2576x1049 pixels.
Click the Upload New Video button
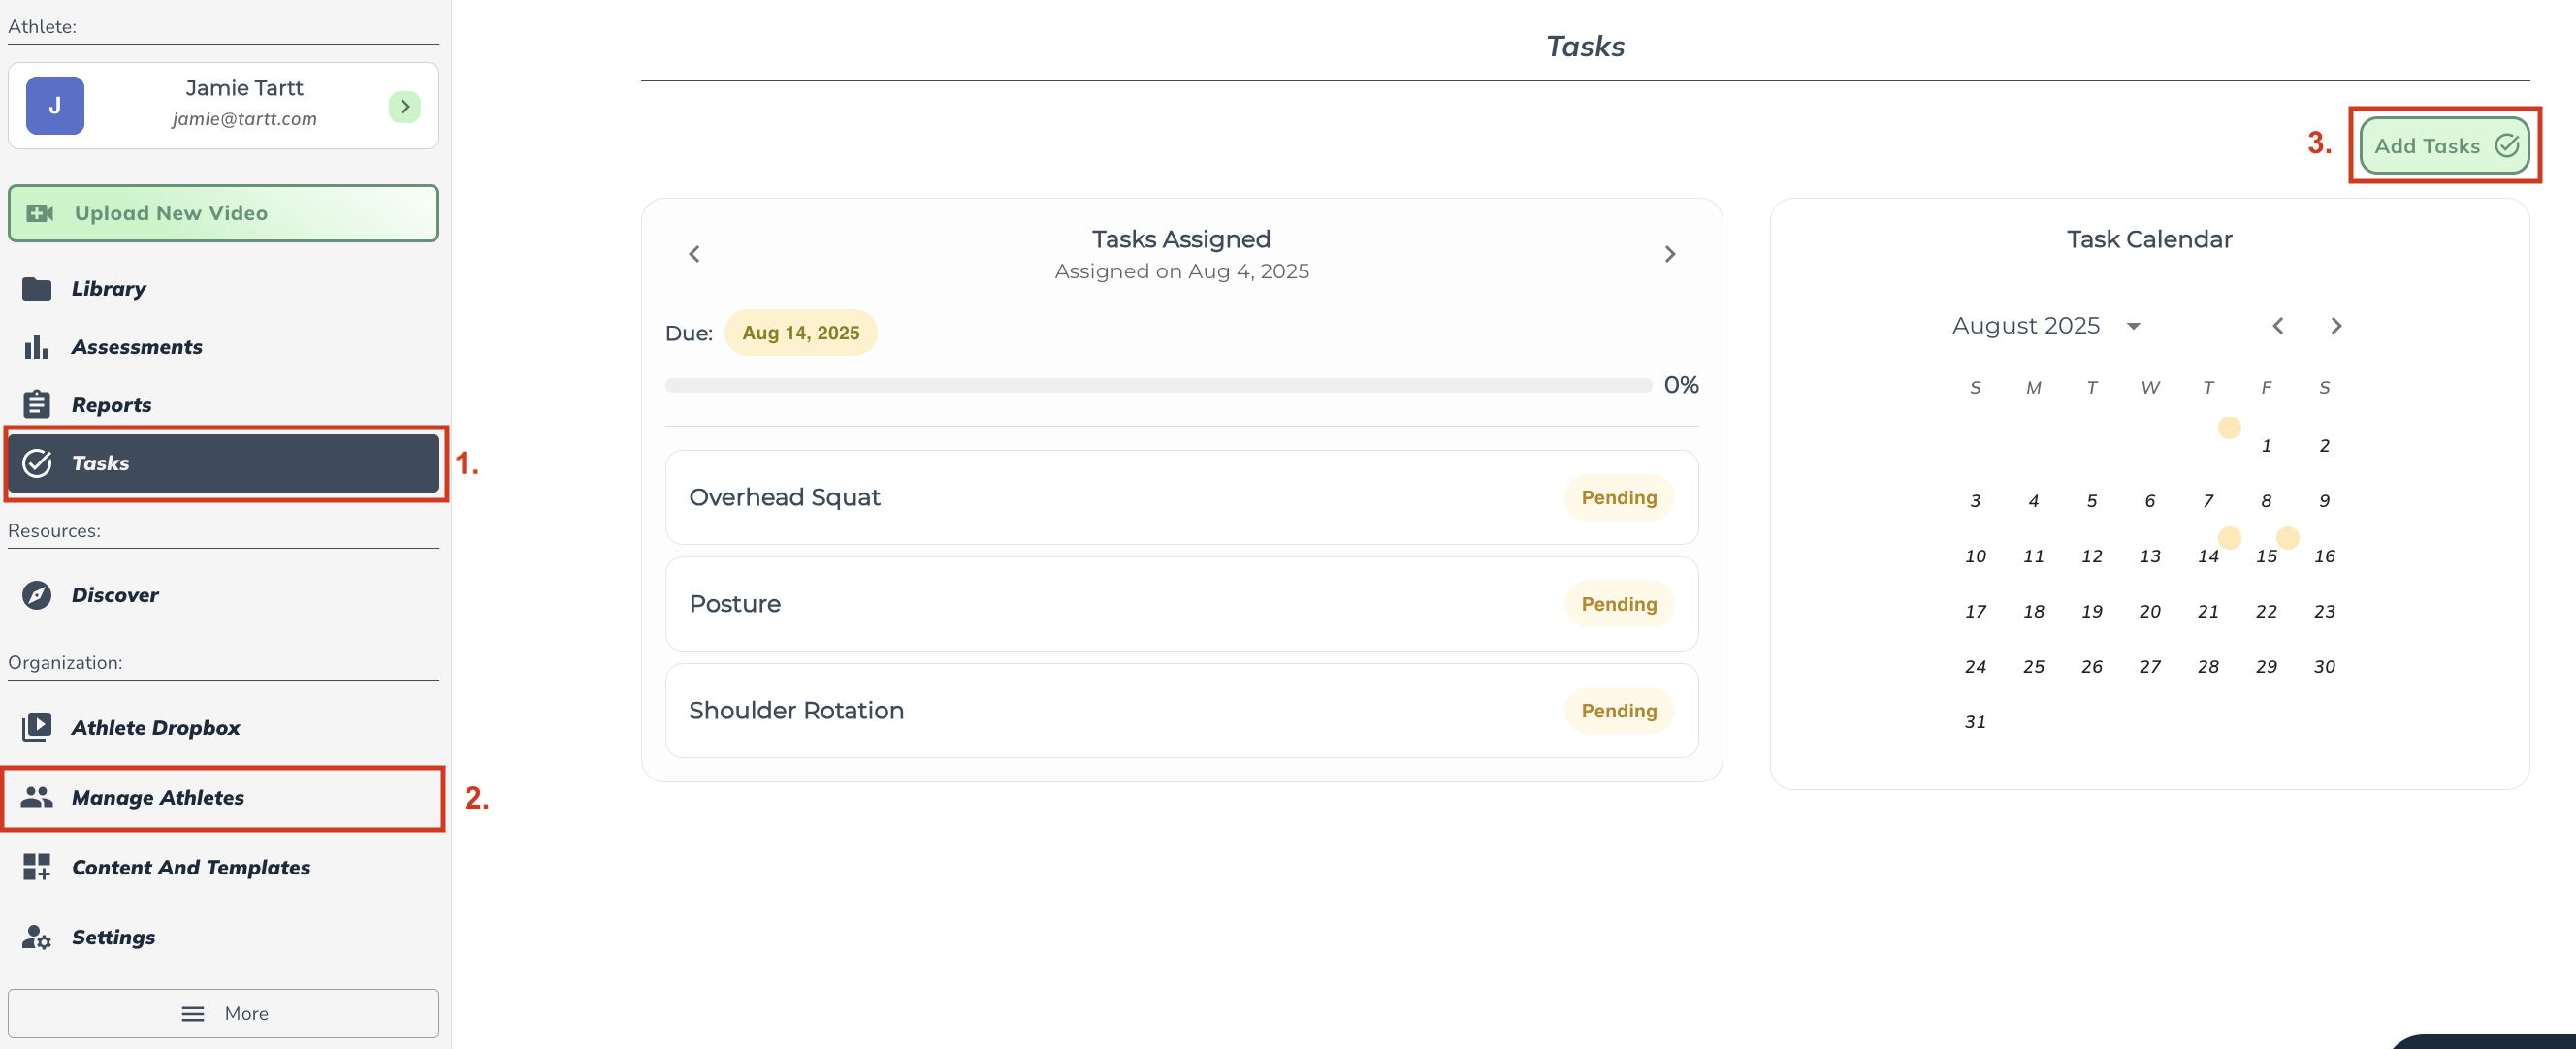[223, 213]
